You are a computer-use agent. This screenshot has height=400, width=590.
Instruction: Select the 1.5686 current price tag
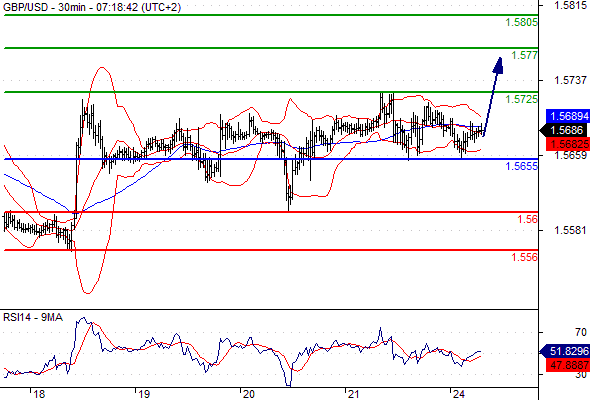pyautogui.click(x=564, y=130)
